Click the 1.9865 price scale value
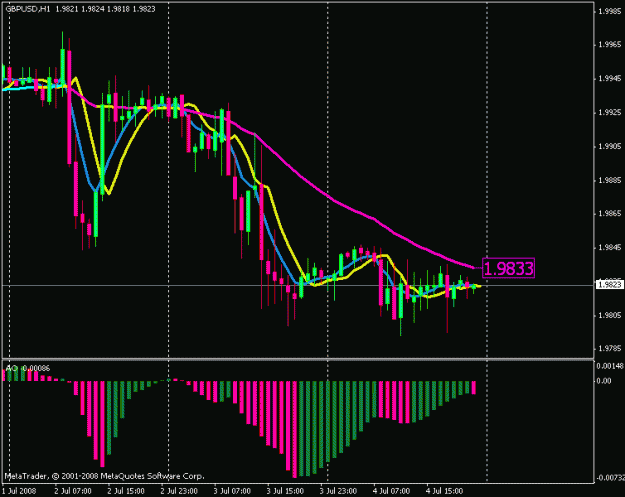The height and width of the screenshot is (497, 625). pyautogui.click(x=610, y=214)
